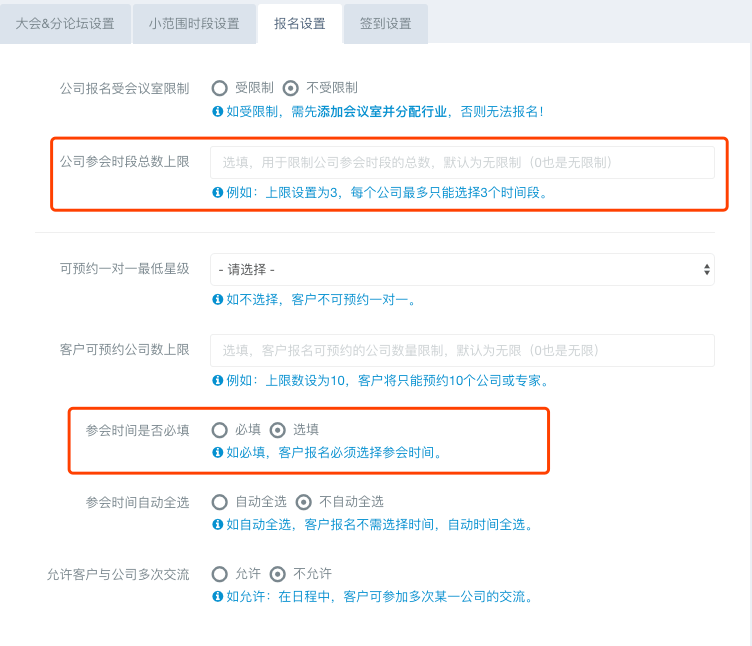Enable 自动全选 for attendance time
The width and height of the screenshot is (752, 646).
[x=220, y=502]
